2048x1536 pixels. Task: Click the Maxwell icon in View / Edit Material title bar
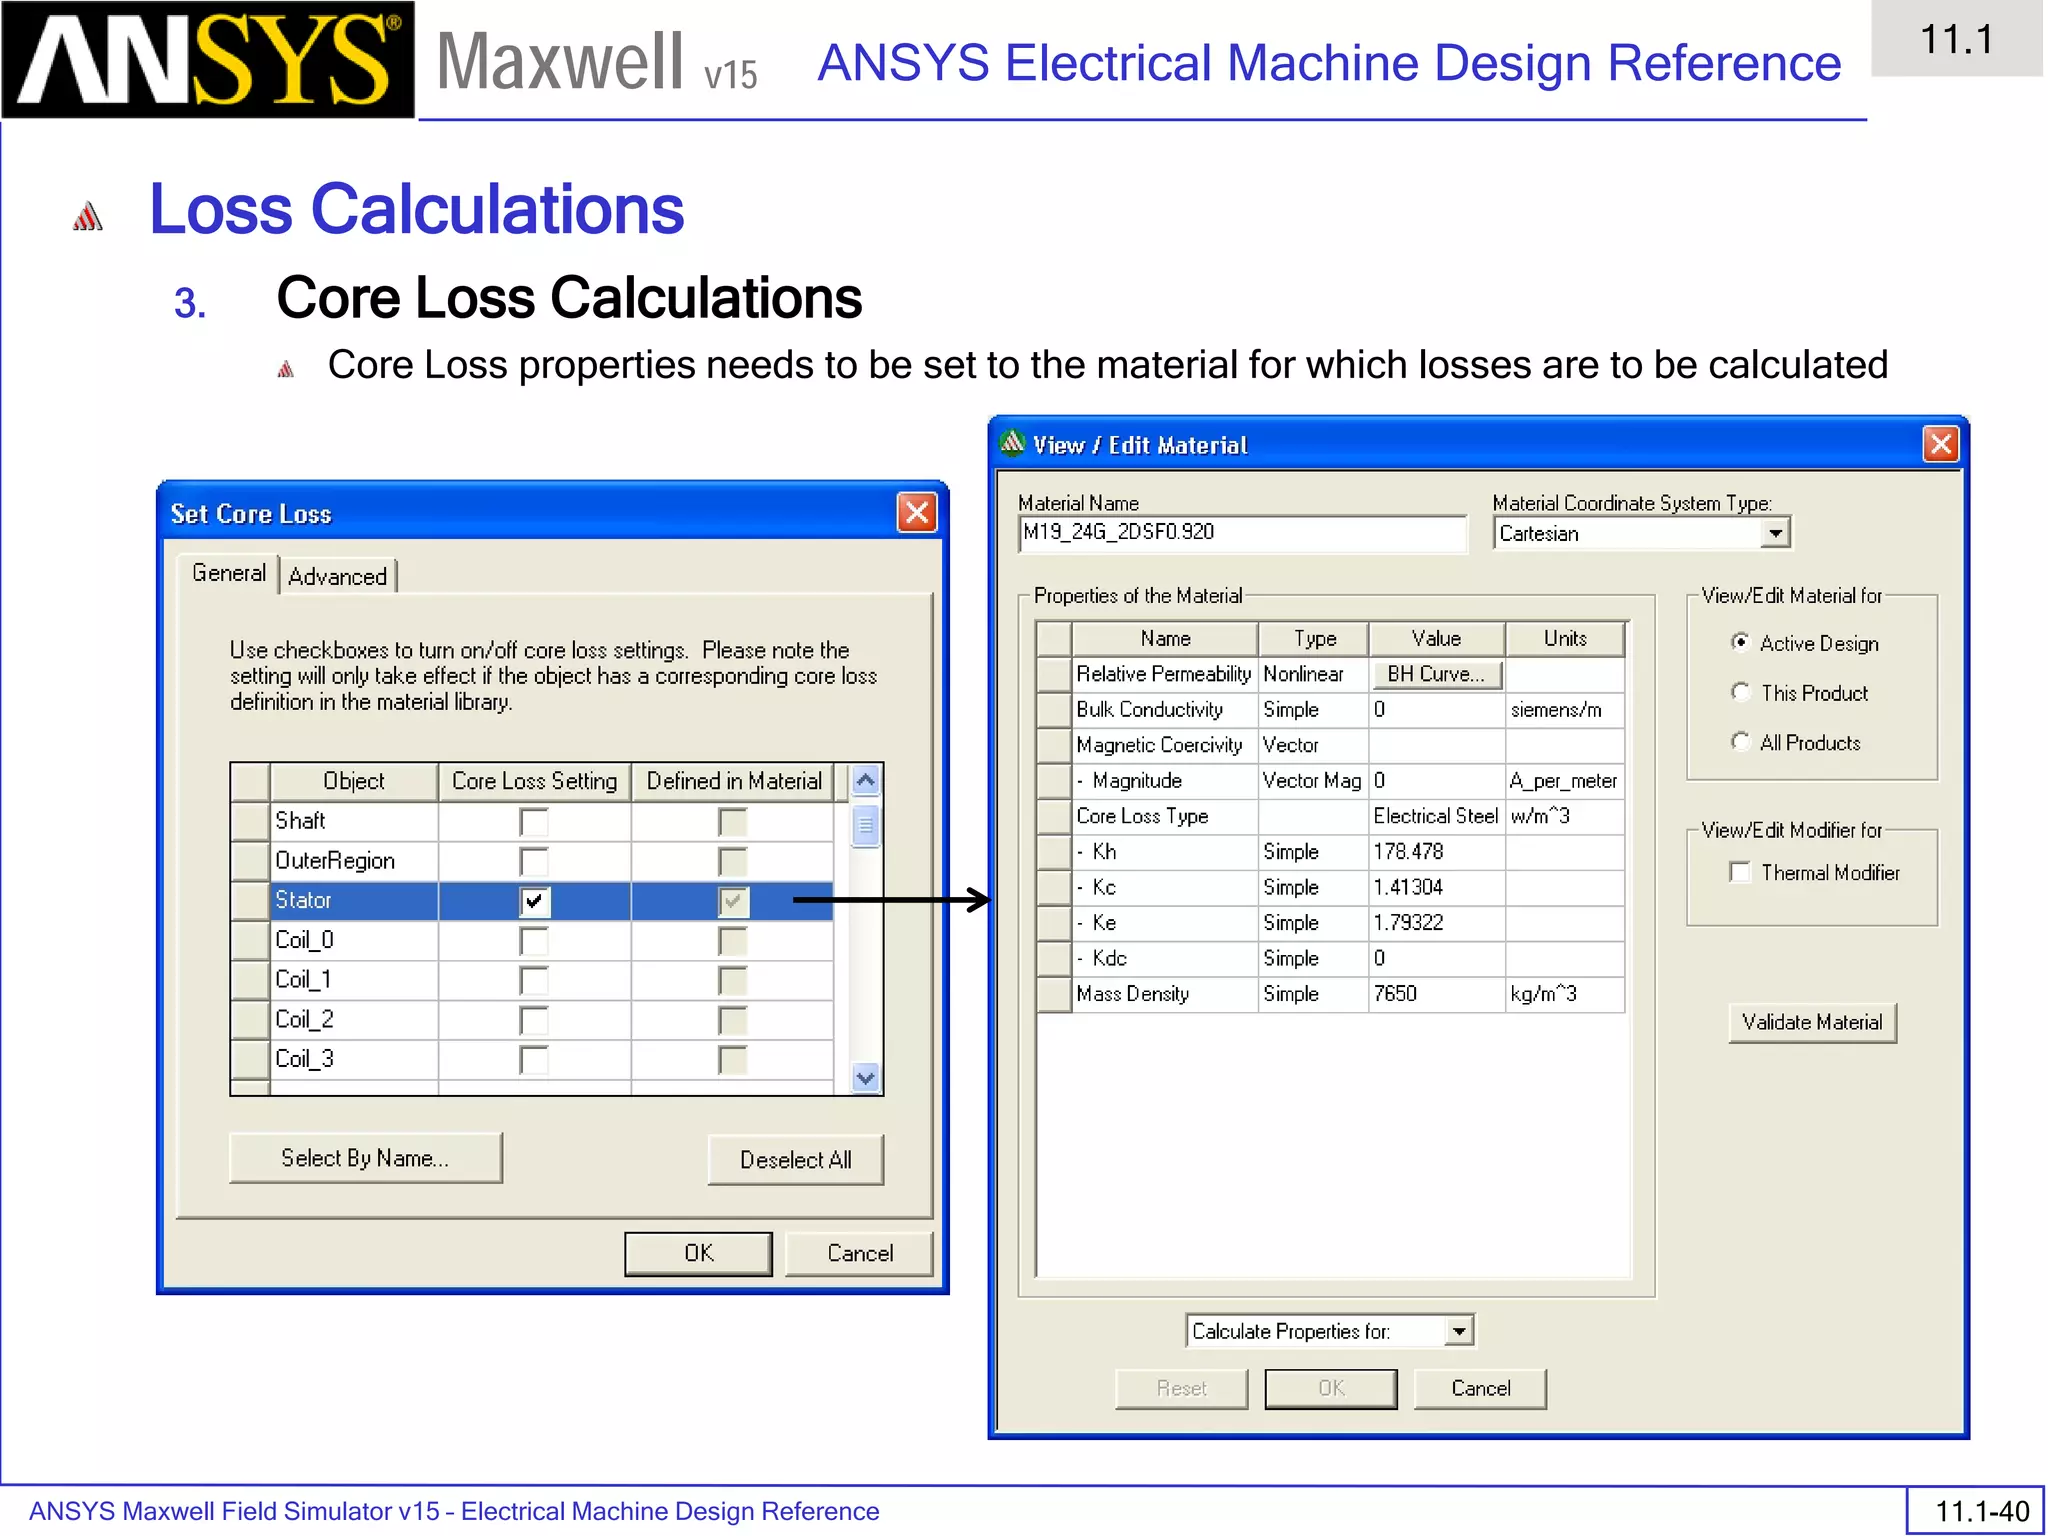(x=1013, y=443)
